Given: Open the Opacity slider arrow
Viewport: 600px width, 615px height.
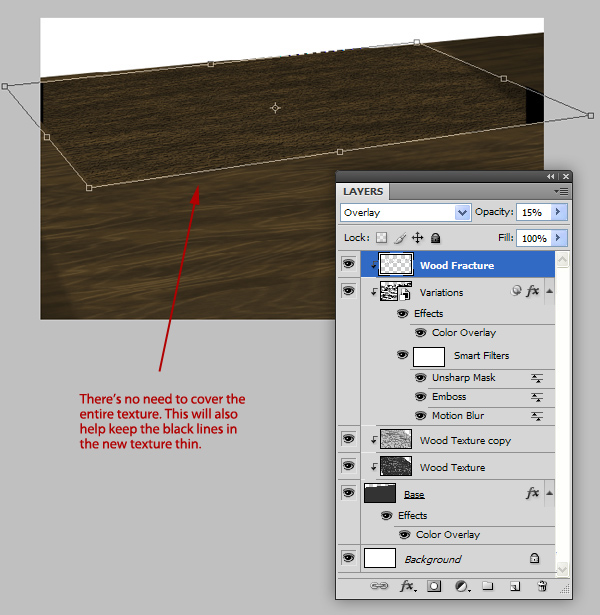Looking at the screenshot, I should pos(559,212).
